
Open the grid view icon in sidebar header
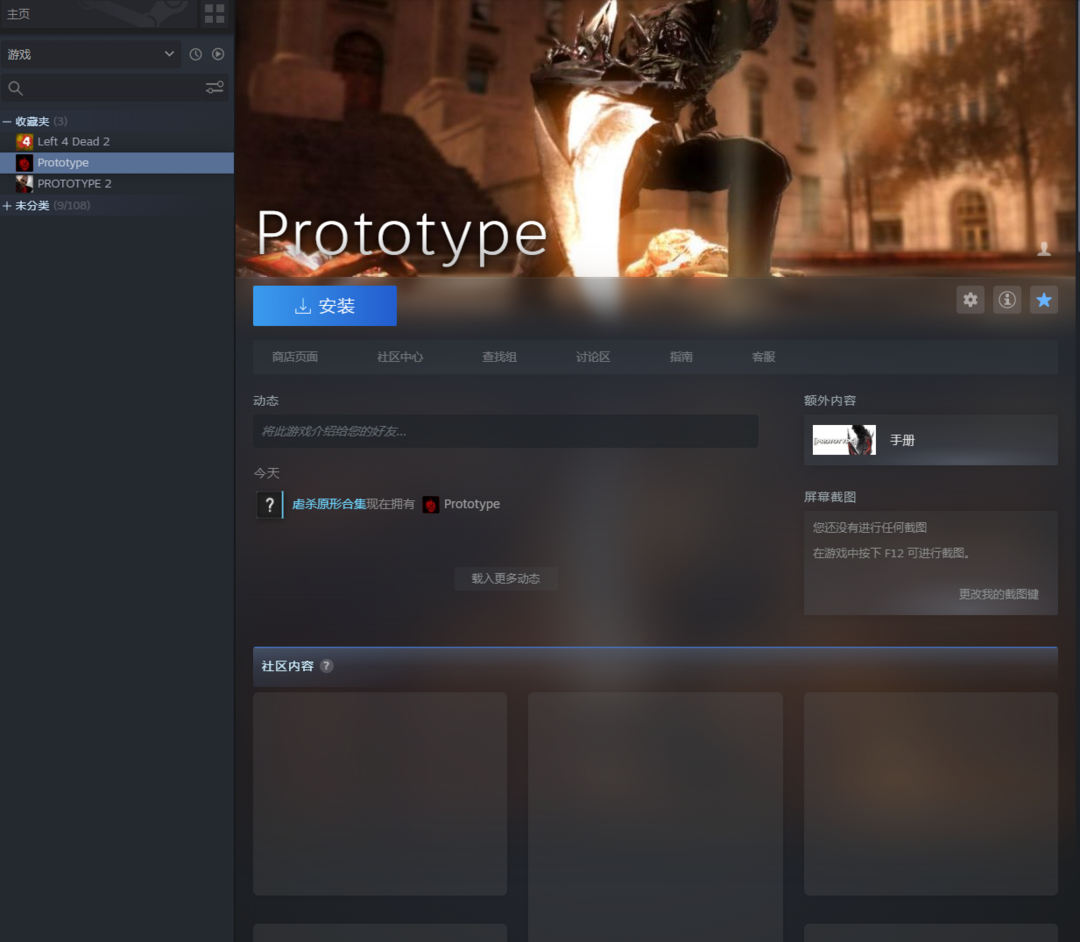(x=214, y=13)
